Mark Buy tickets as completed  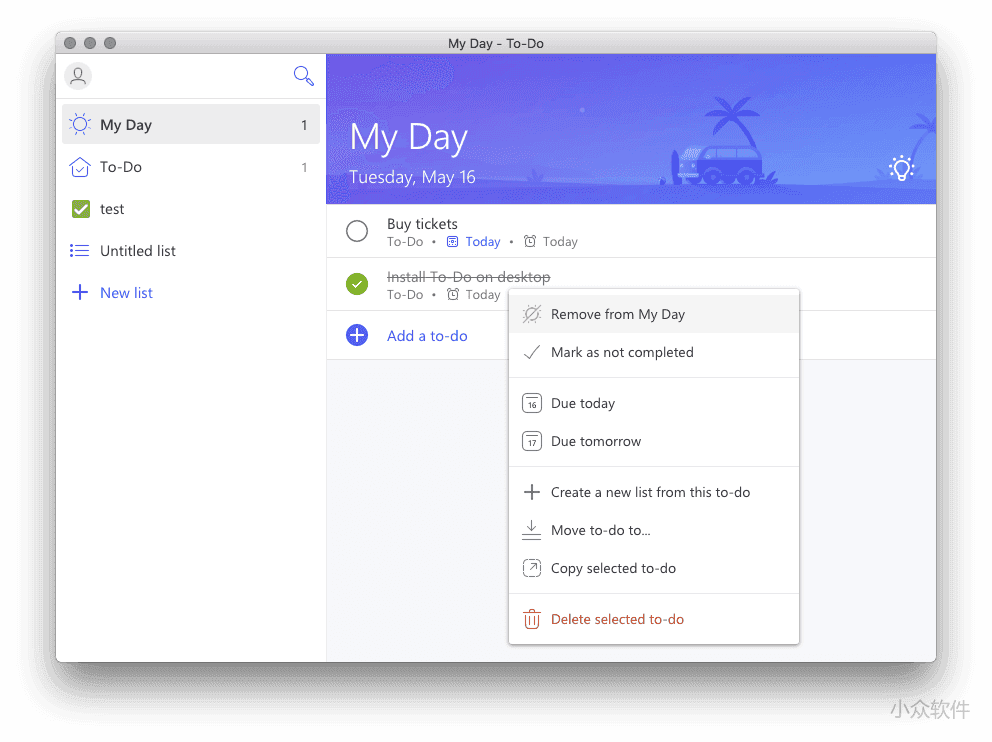[x=357, y=231]
